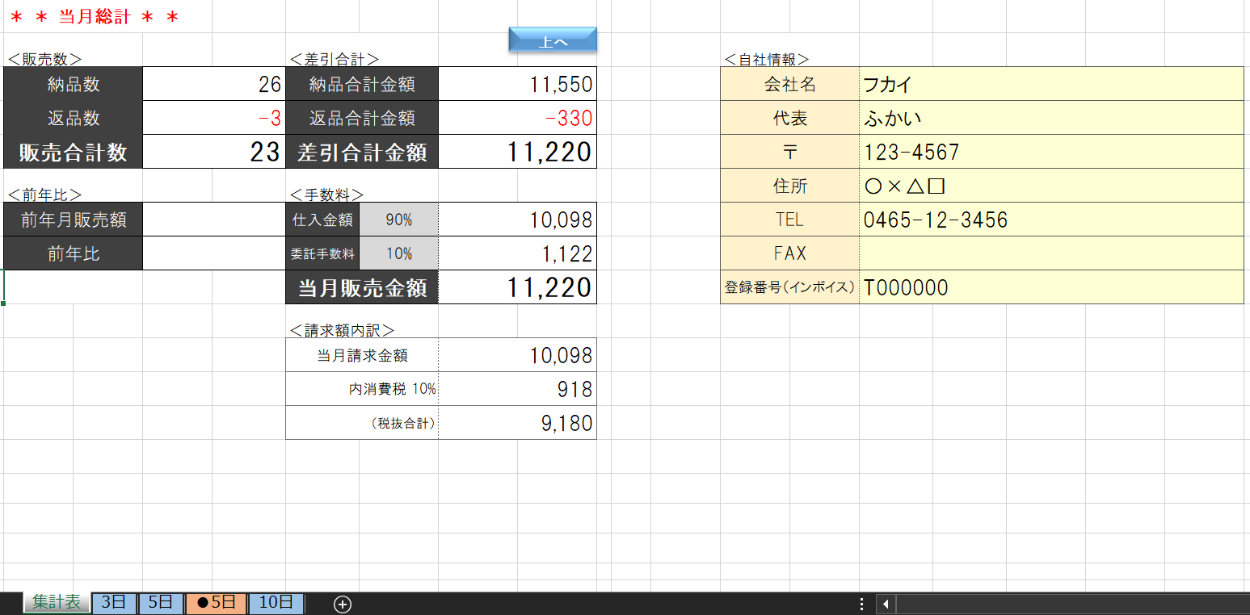The image size is (1250, 615).
Task: Select the blue 5日 sheet tab
Action: tap(161, 602)
